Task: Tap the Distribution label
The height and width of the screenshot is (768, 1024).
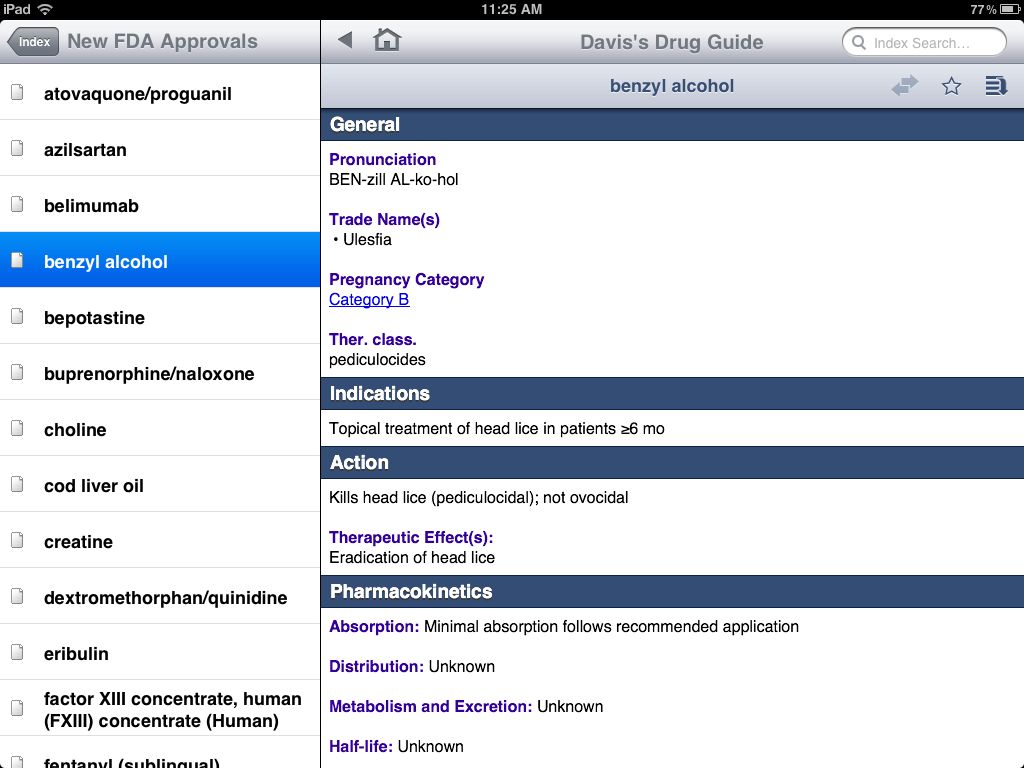Action: coord(376,667)
